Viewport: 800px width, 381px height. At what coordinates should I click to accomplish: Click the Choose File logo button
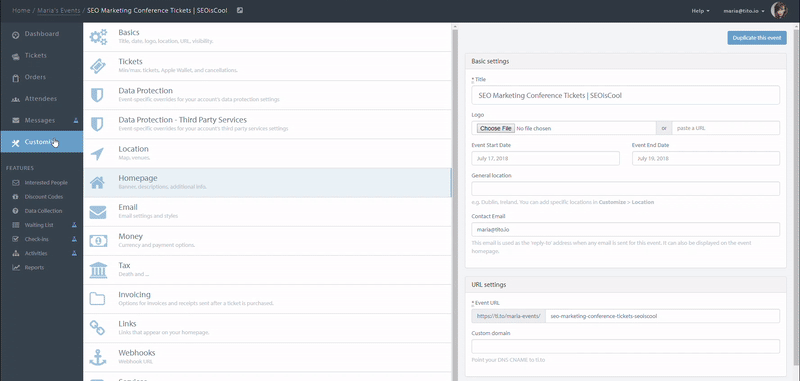point(496,129)
